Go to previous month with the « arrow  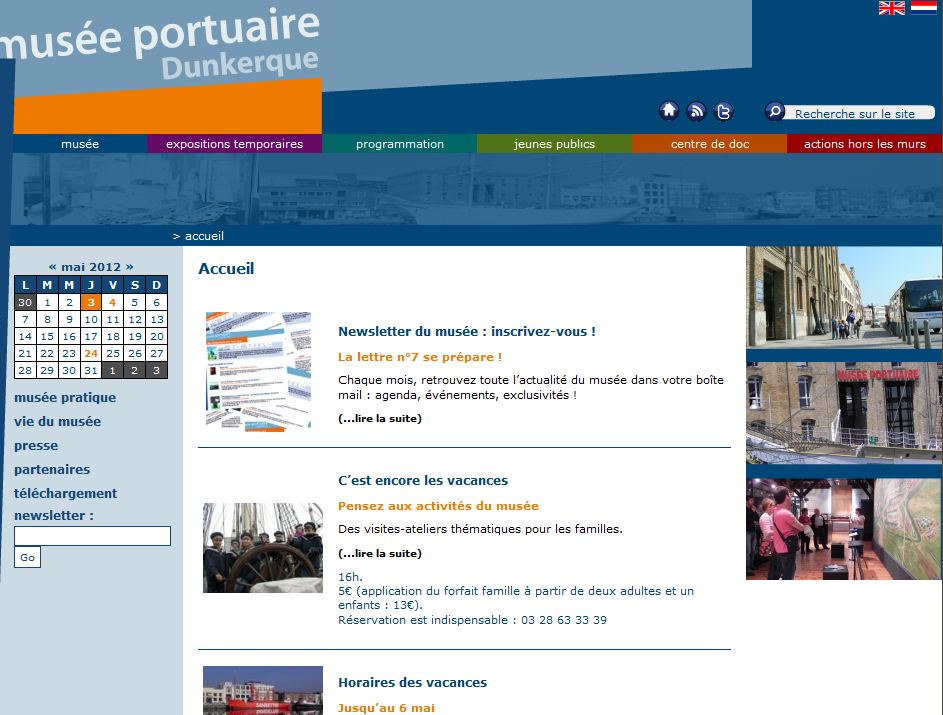[x=55, y=266]
